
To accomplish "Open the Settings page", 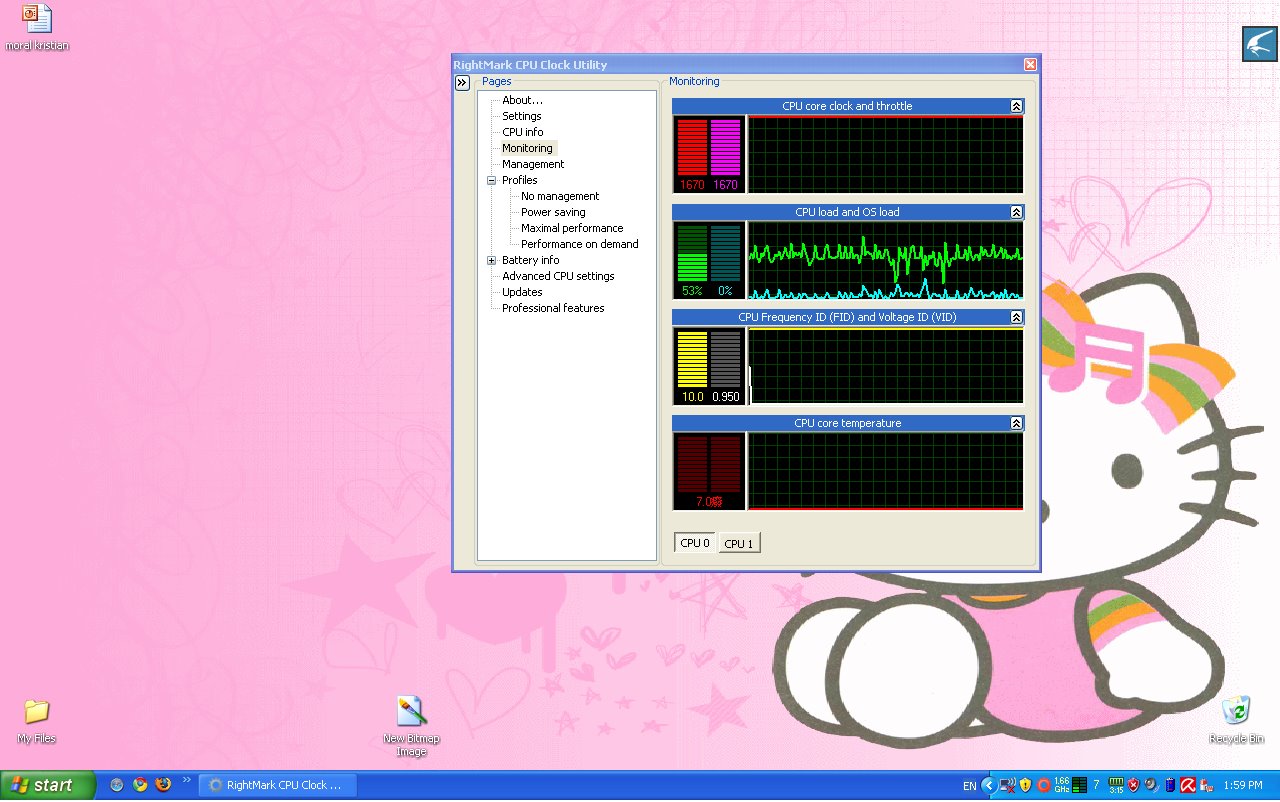I will coord(522,116).
